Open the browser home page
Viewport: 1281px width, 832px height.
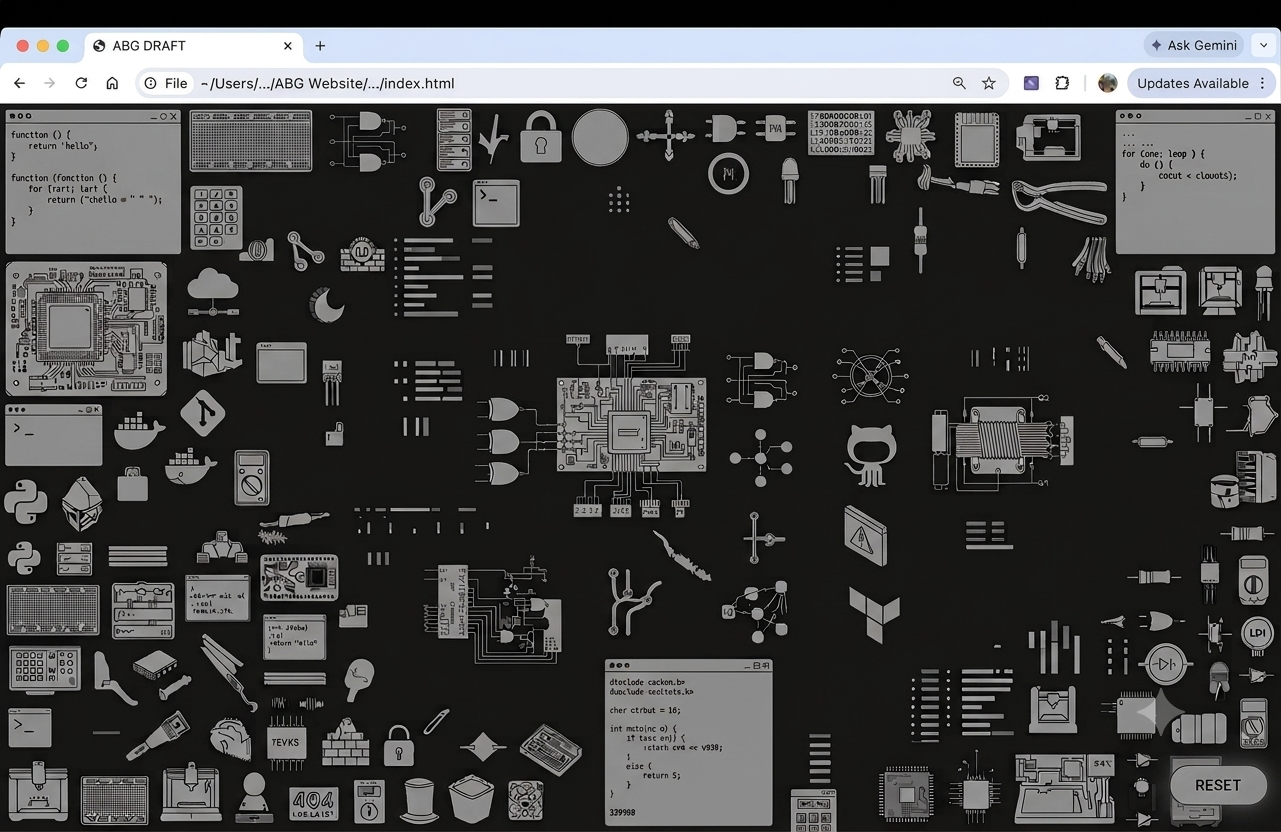click(x=112, y=83)
